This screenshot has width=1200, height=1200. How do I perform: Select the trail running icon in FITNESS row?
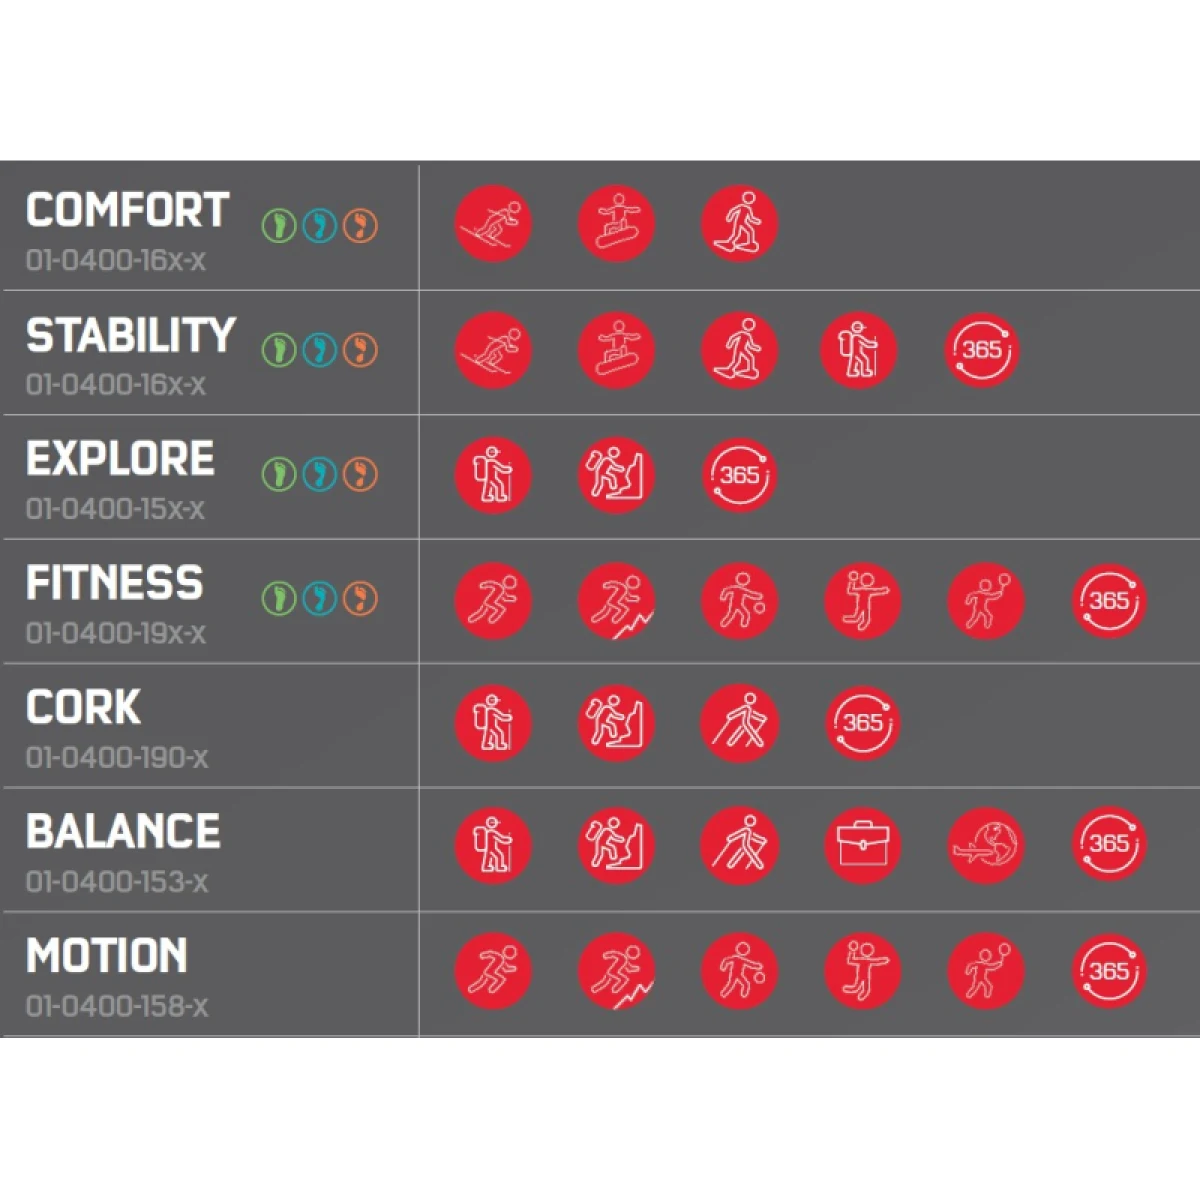click(x=617, y=600)
